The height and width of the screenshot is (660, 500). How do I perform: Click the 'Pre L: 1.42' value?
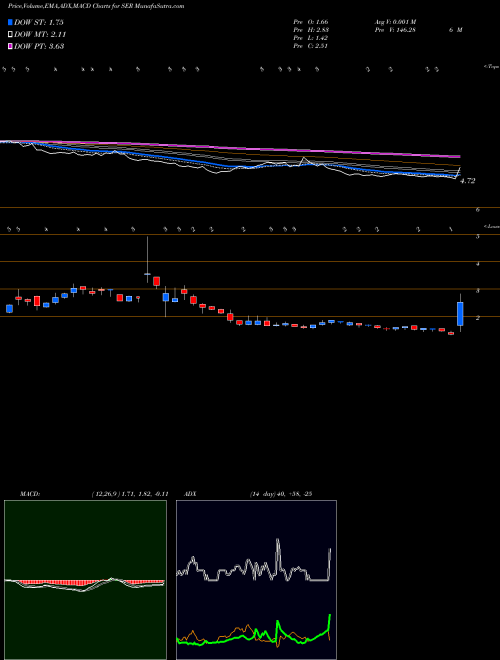click(311, 38)
